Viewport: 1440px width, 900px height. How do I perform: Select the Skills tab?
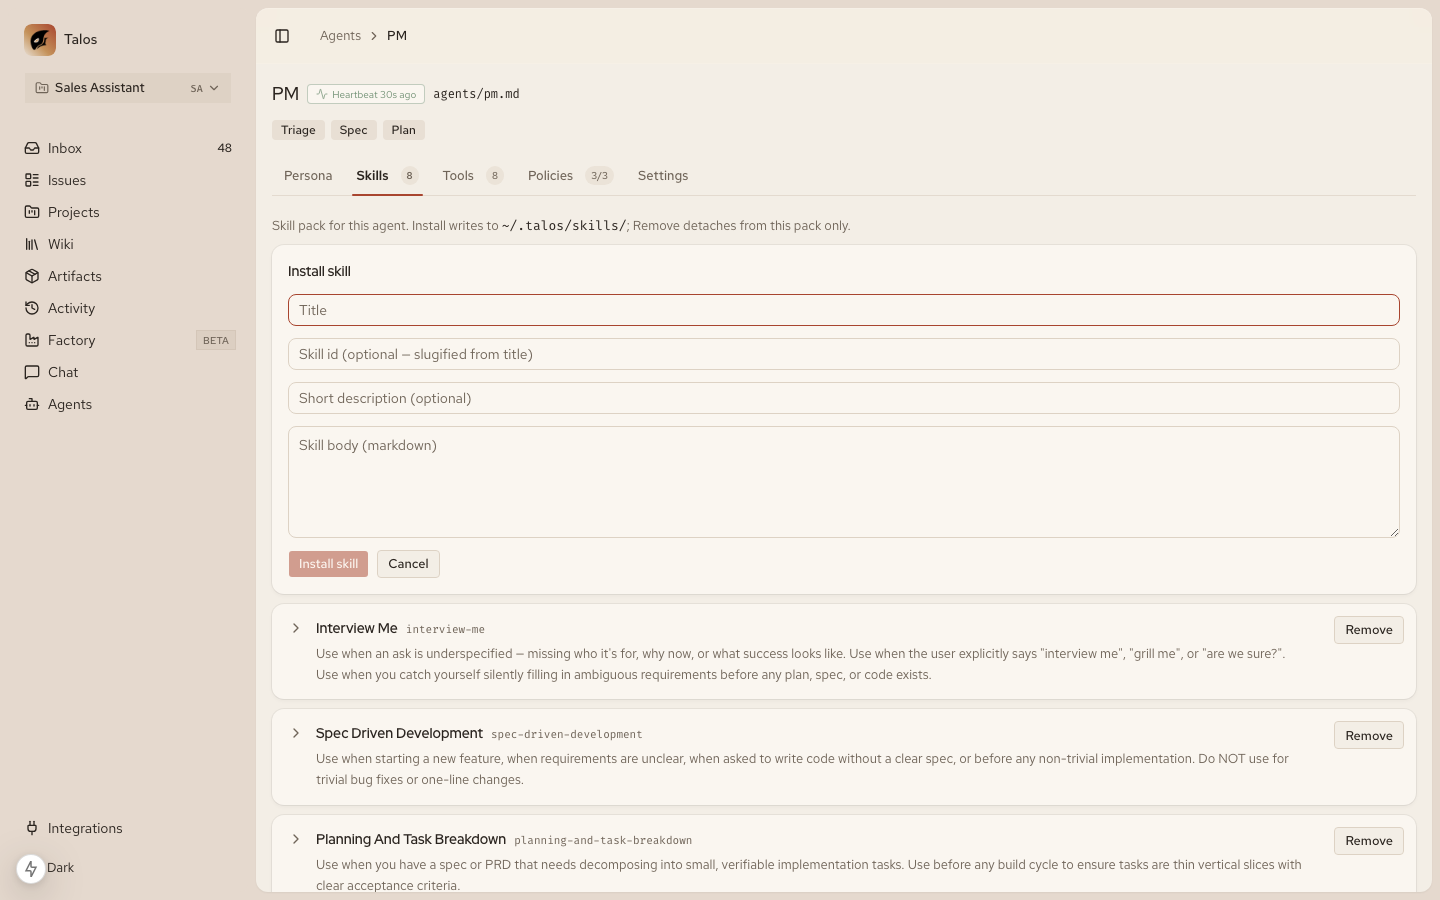tap(387, 176)
